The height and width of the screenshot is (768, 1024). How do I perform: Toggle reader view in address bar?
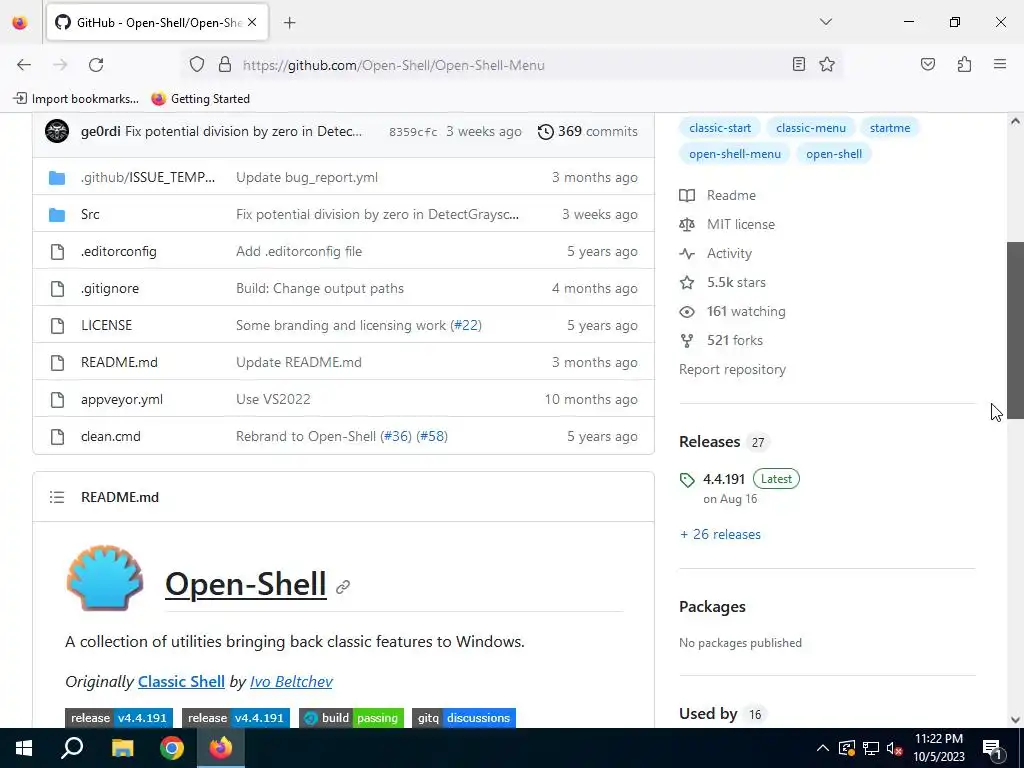[799, 64]
